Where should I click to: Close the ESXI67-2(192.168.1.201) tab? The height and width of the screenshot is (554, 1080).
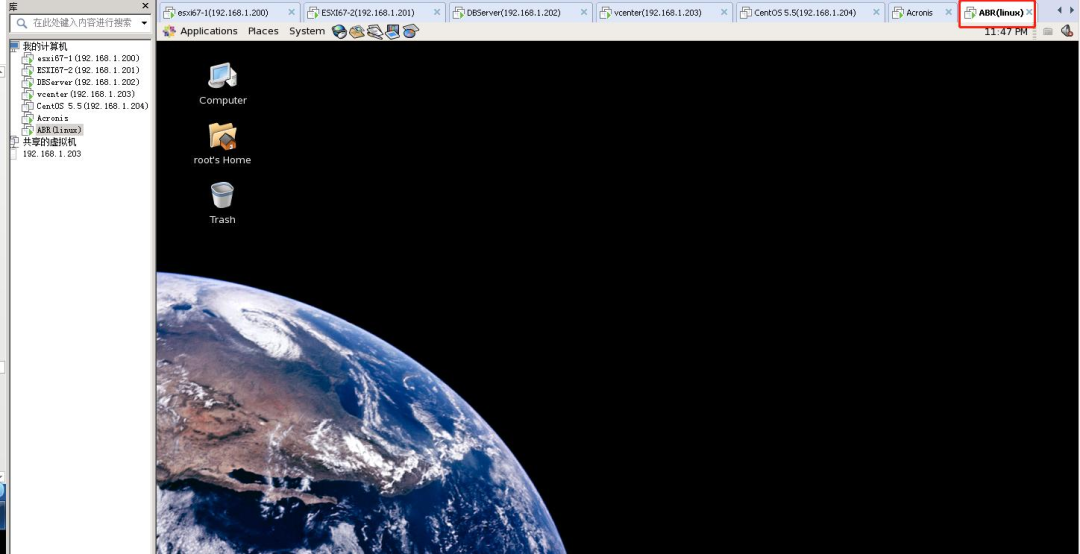pyautogui.click(x=437, y=12)
